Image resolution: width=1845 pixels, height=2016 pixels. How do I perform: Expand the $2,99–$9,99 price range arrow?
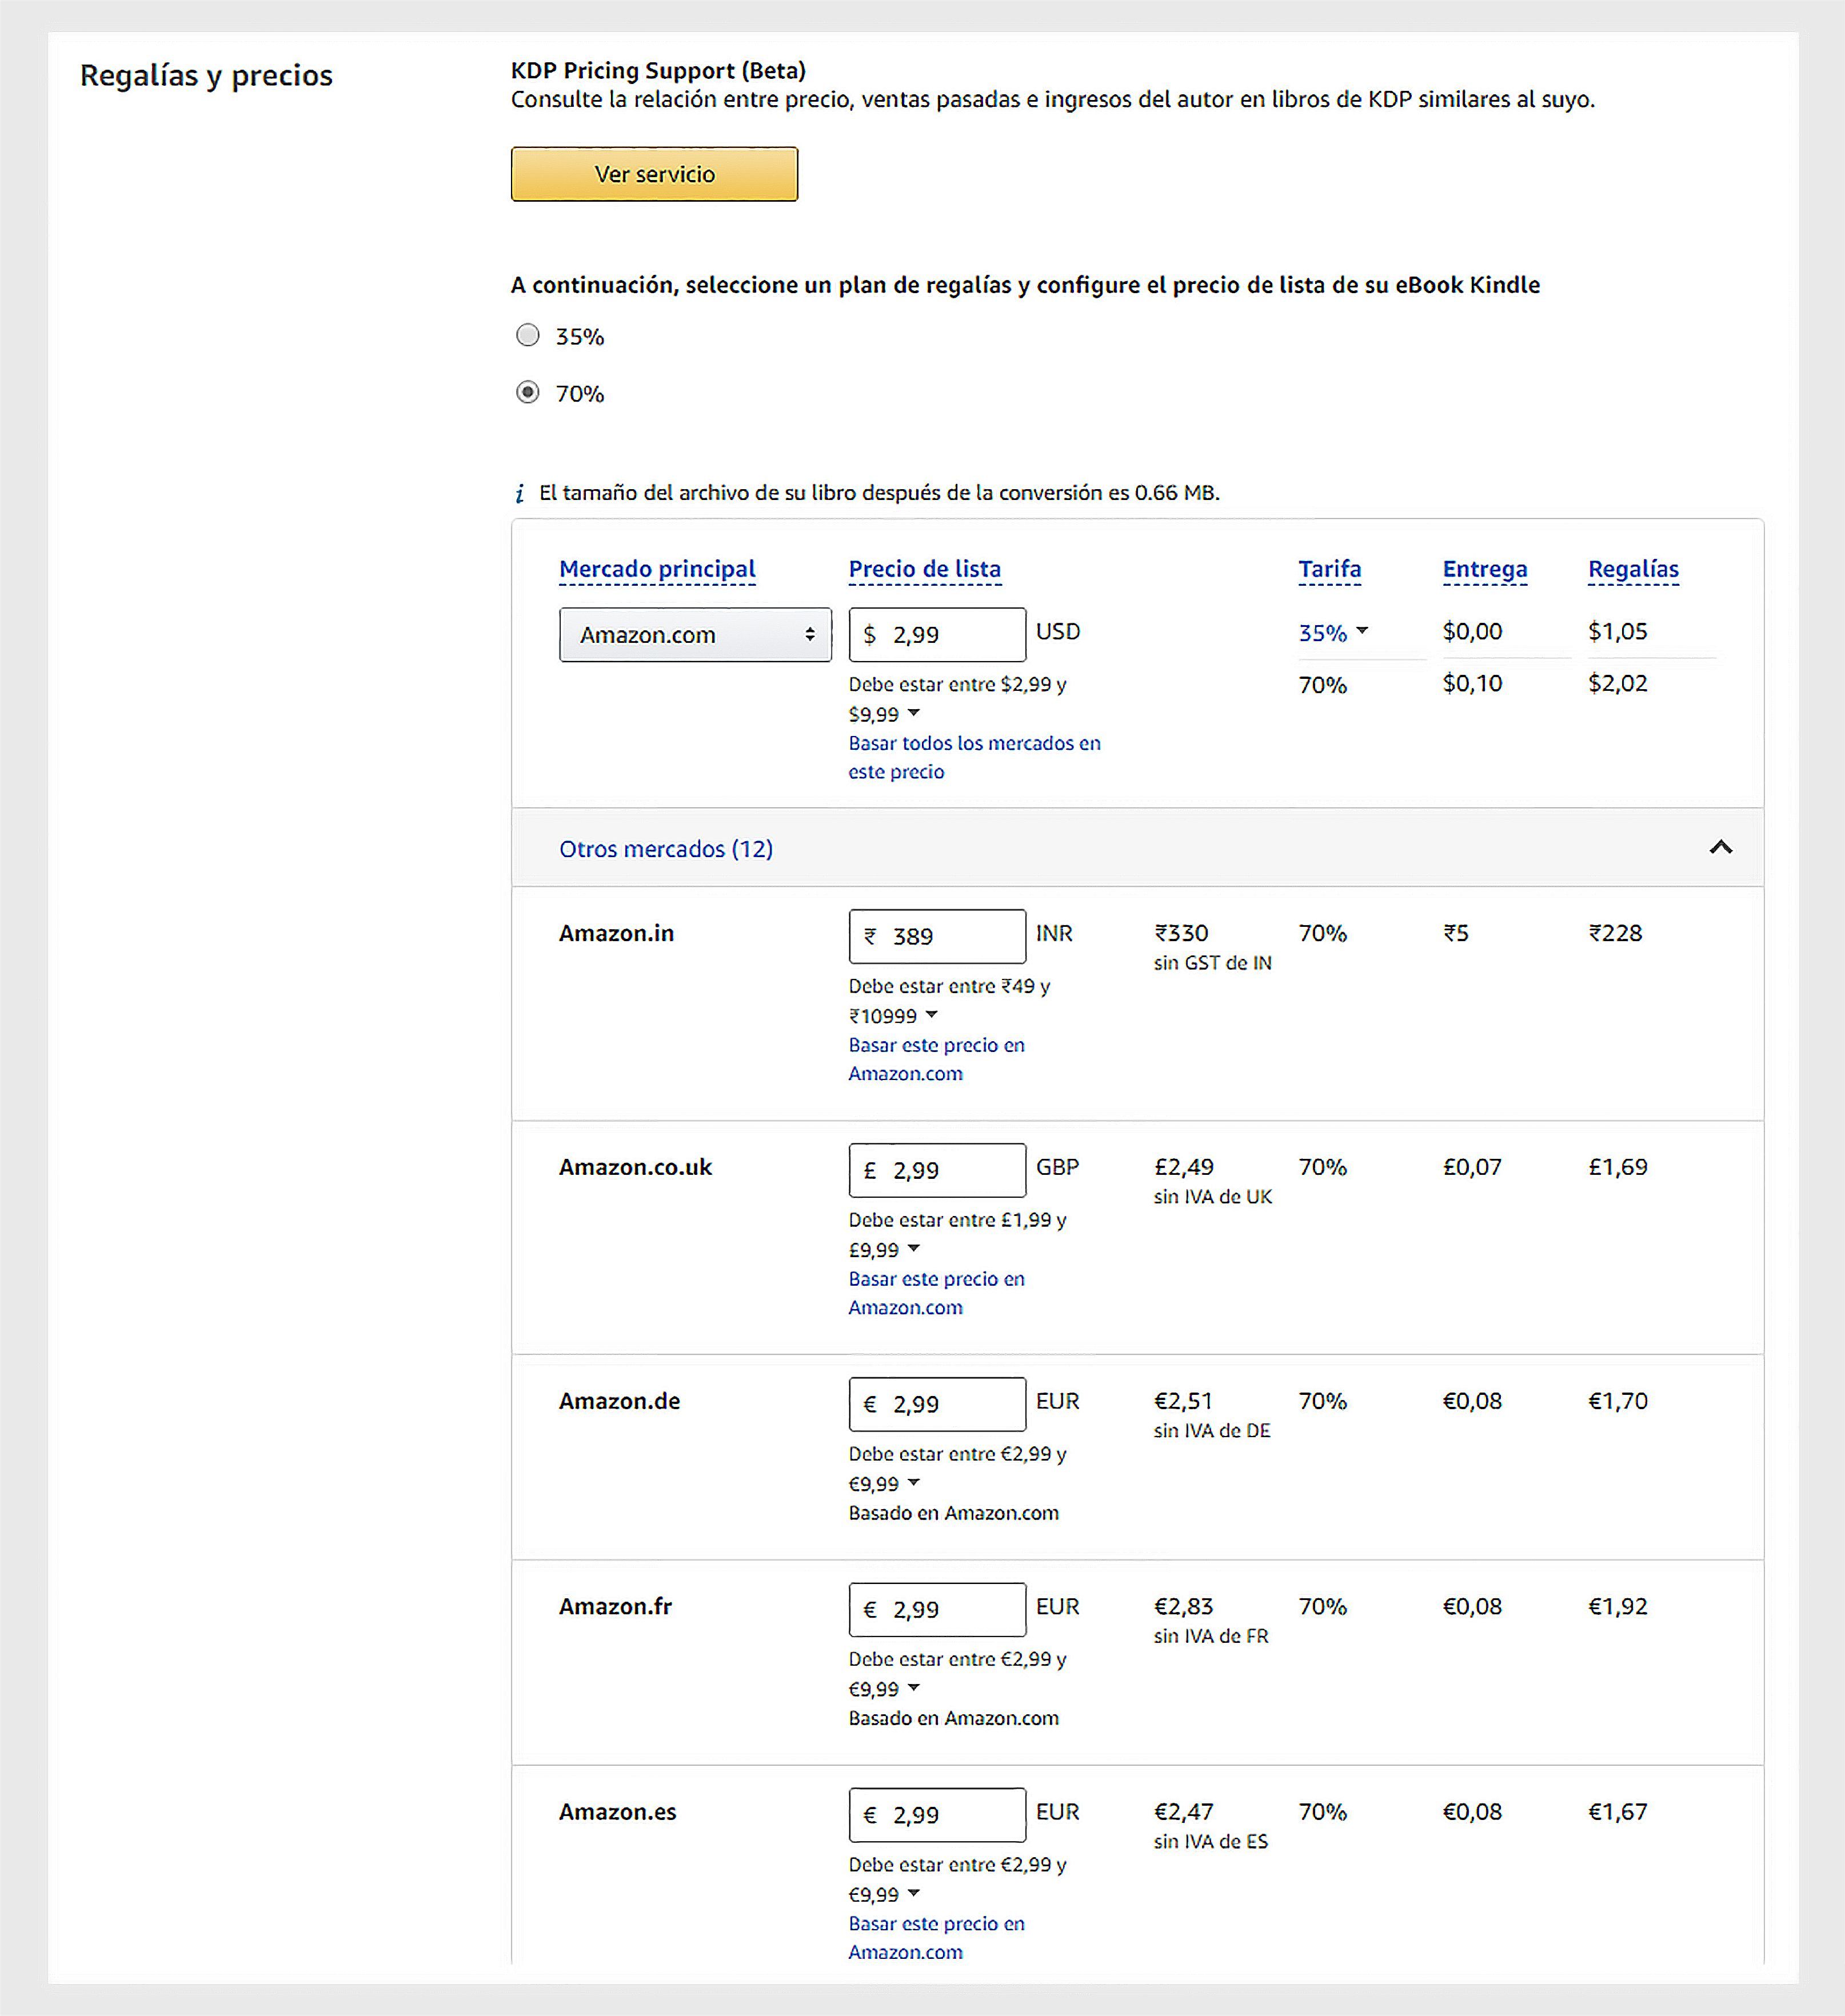(913, 713)
